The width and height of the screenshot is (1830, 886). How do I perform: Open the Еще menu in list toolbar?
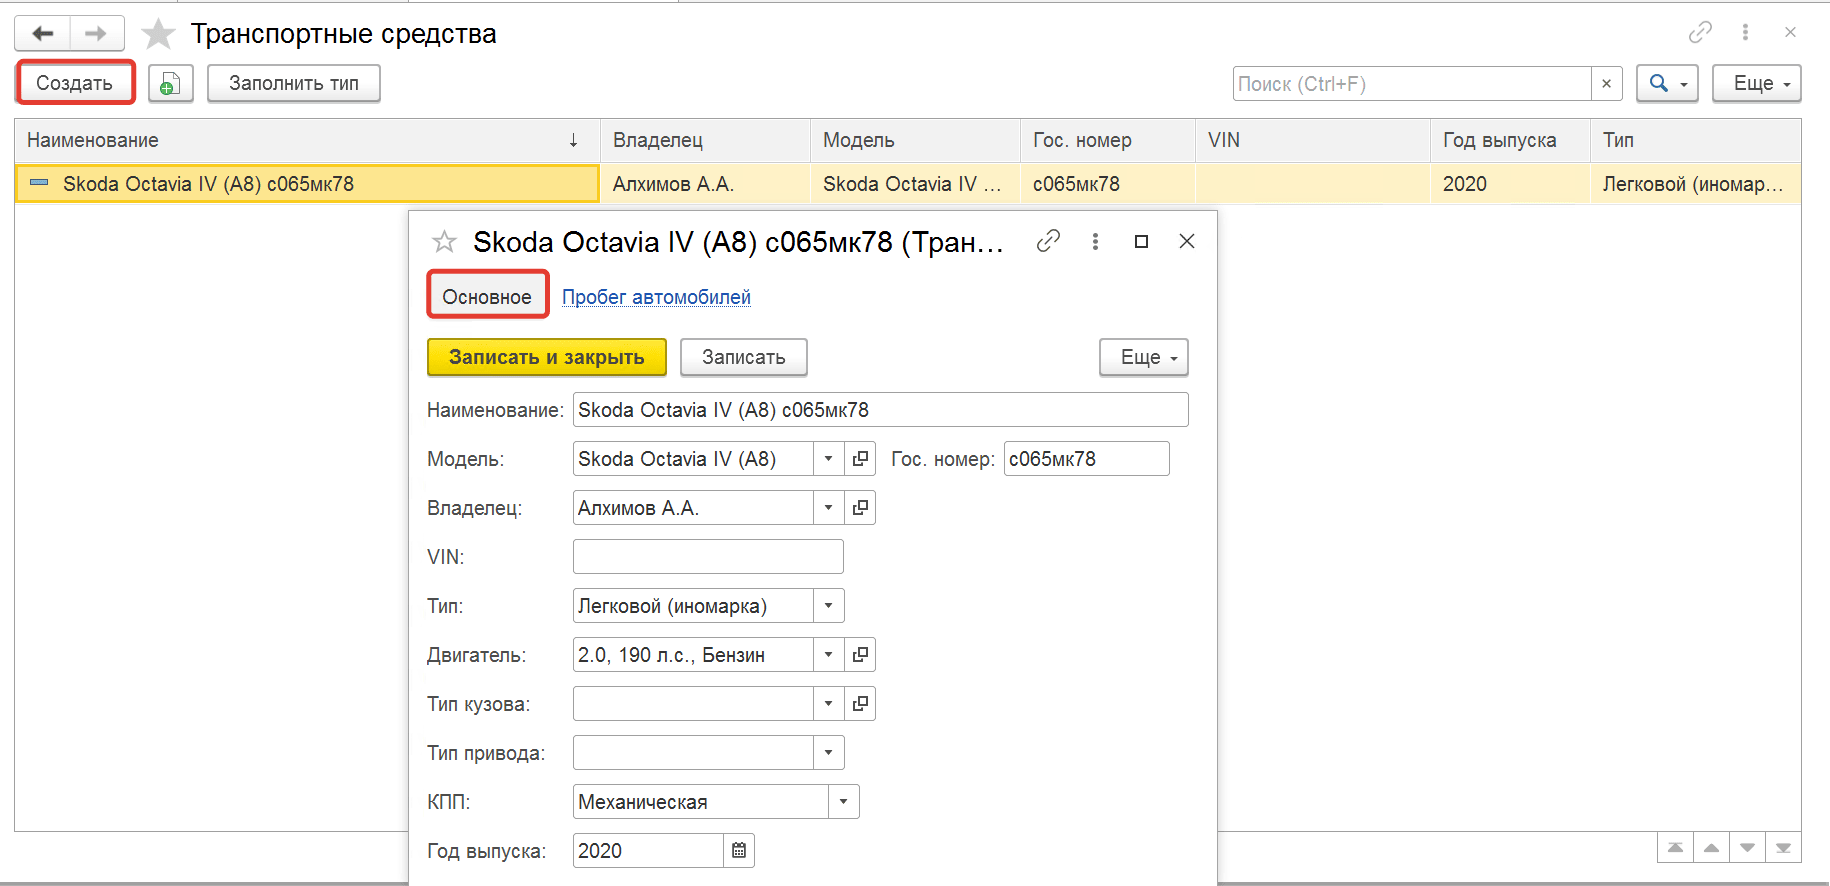coord(1757,84)
